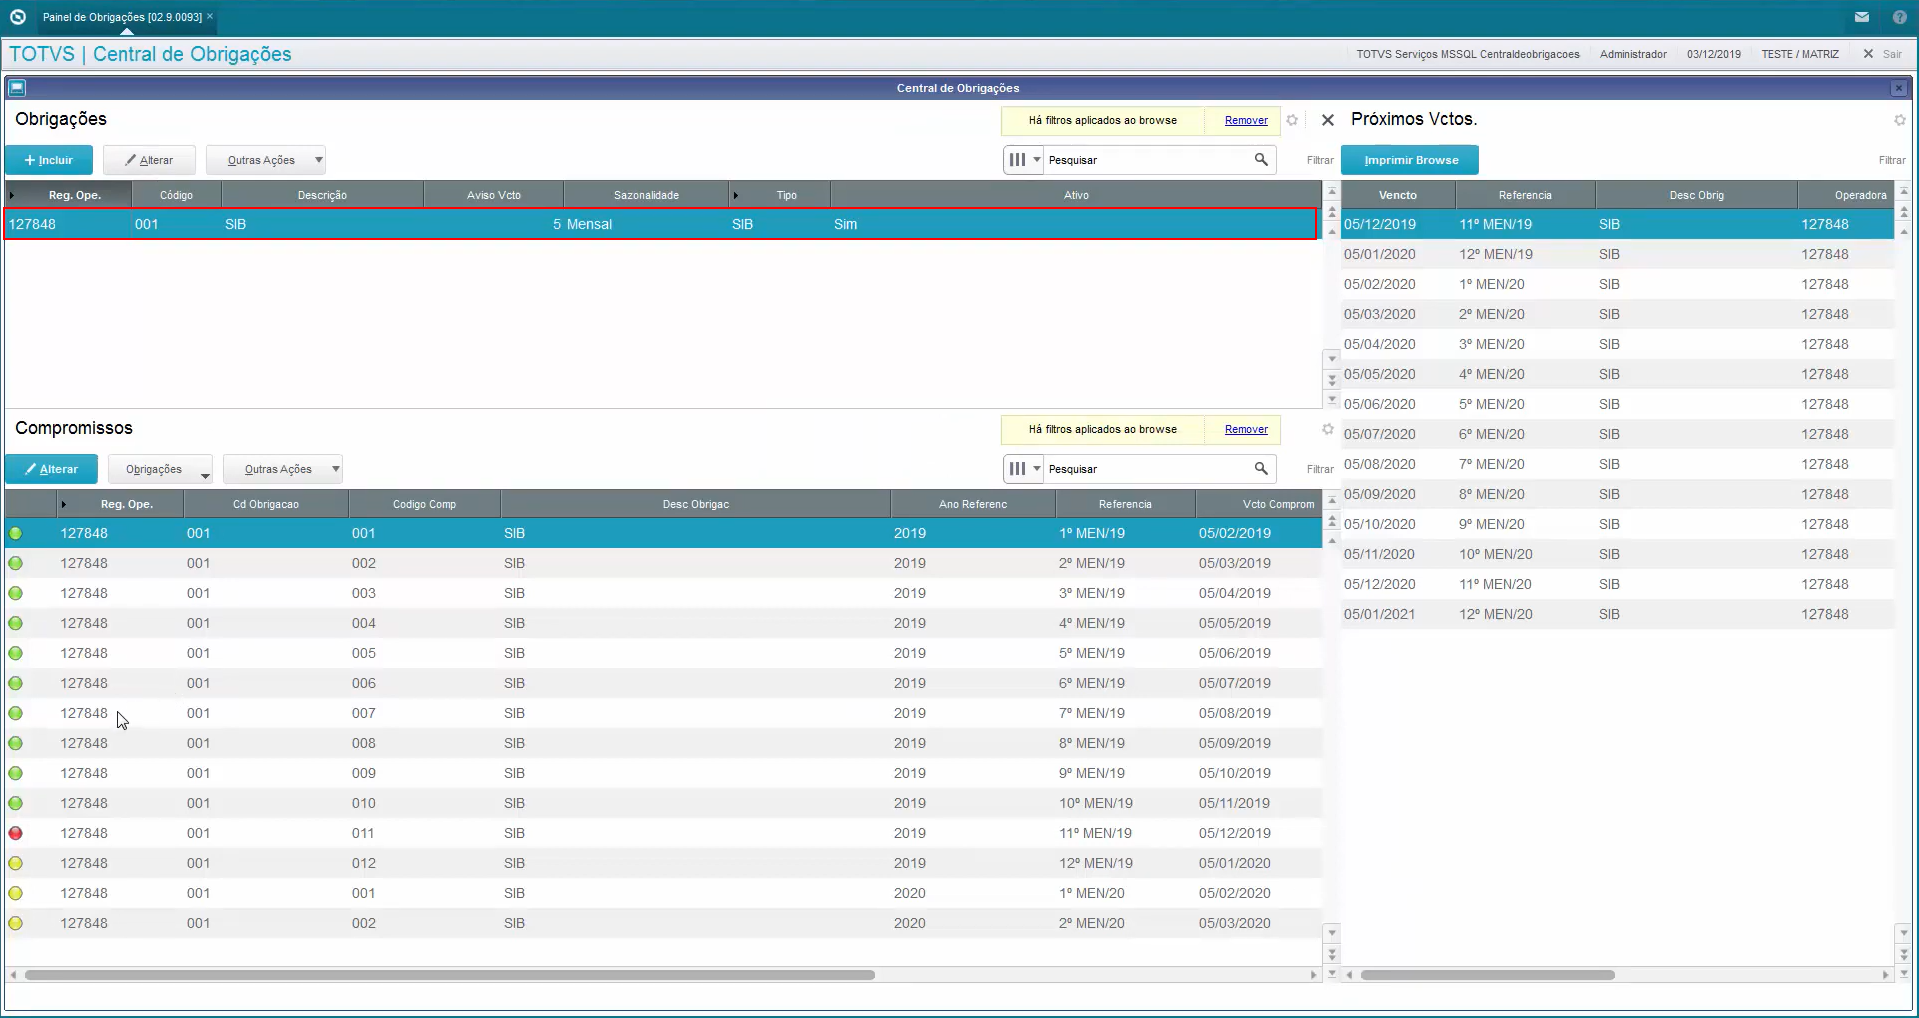Select Compromissos row with vcto 05/06/2019
The width and height of the screenshot is (1919, 1018).
[663, 653]
